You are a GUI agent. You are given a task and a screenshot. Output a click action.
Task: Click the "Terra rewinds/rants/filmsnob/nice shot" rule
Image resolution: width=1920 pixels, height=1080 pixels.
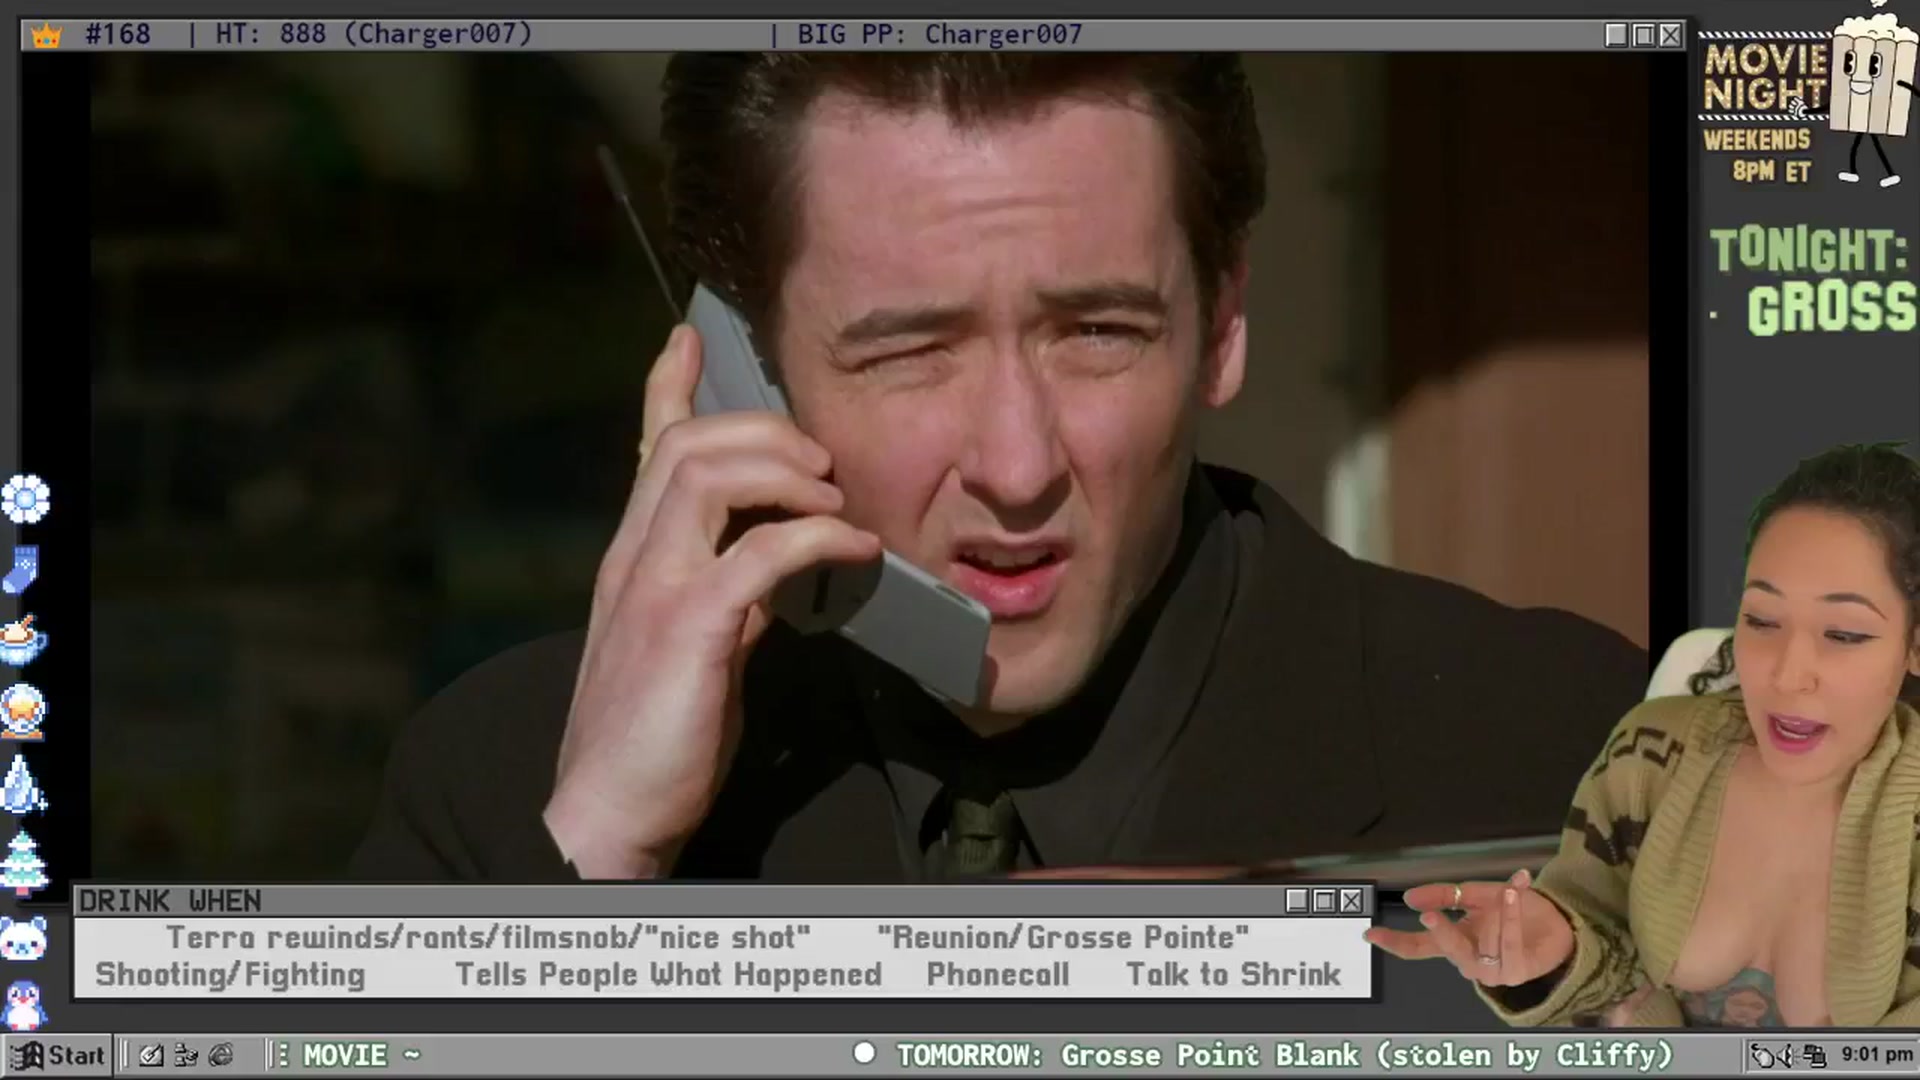(488, 938)
